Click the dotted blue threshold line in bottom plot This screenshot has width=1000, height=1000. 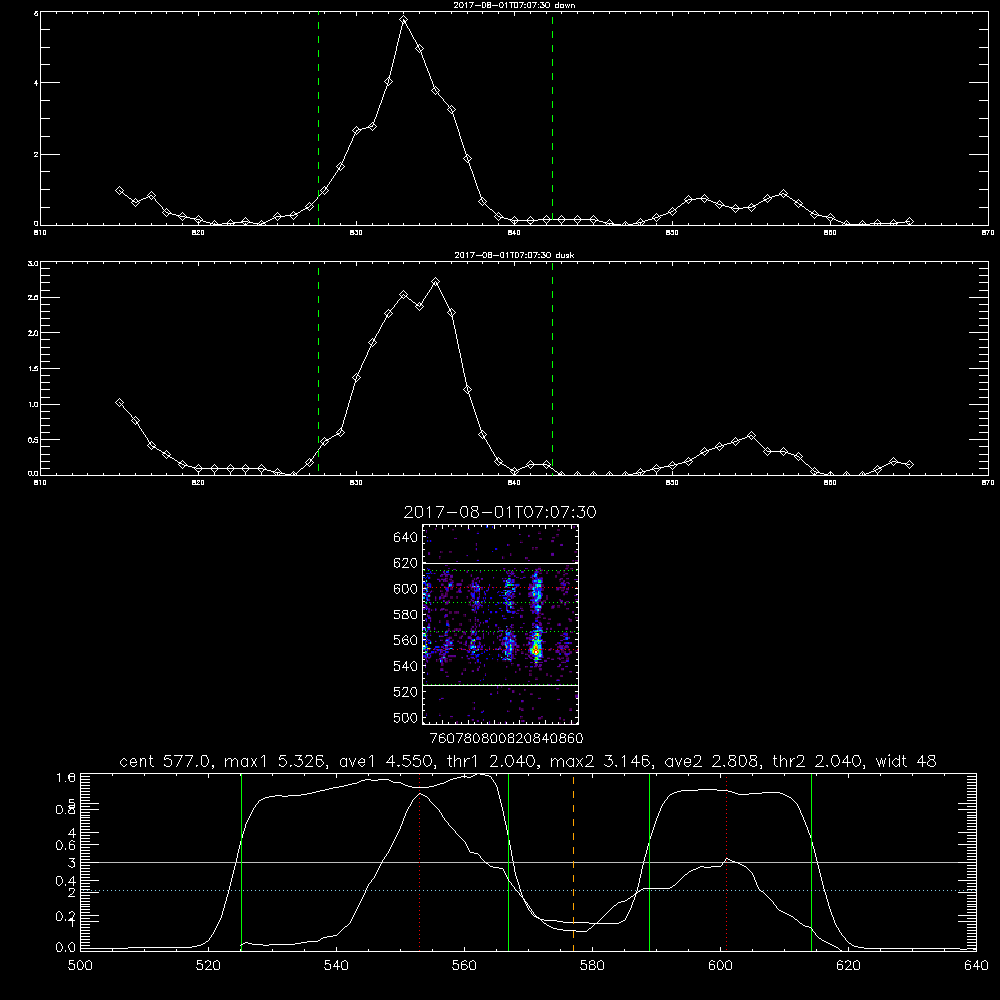(529, 890)
